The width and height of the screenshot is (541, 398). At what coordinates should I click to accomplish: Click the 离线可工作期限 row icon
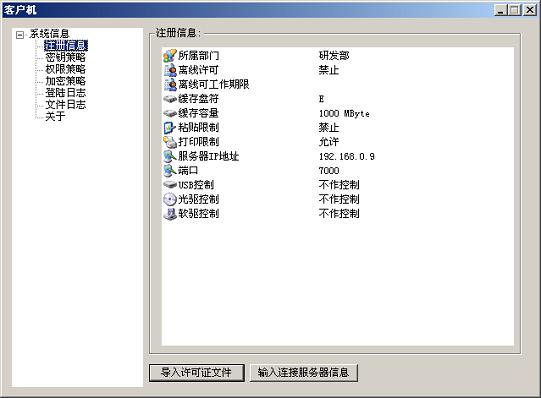(x=170, y=84)
